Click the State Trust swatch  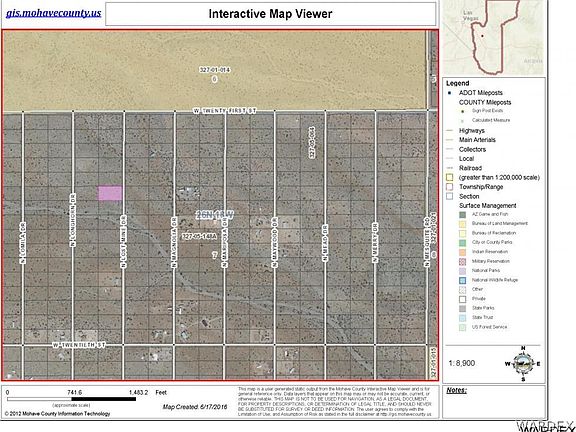click(x=463, y=318)
